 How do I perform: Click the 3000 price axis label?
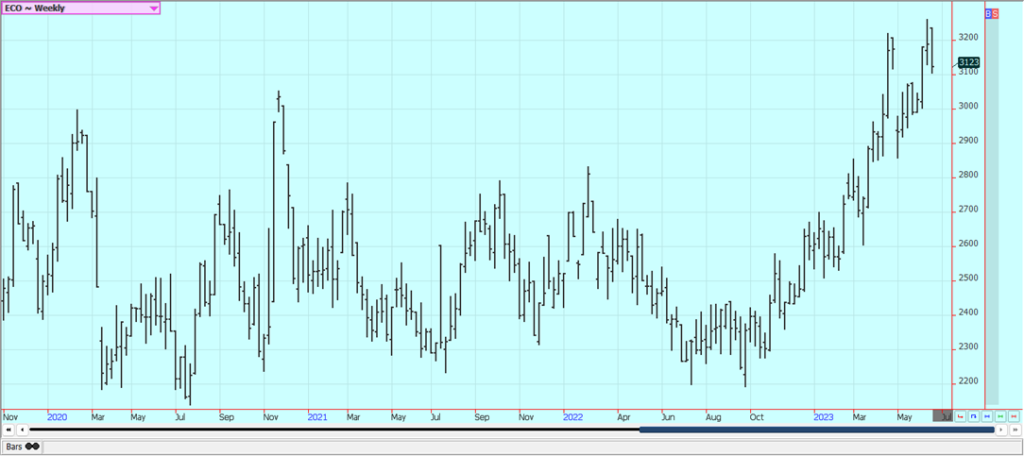(968, 106)
